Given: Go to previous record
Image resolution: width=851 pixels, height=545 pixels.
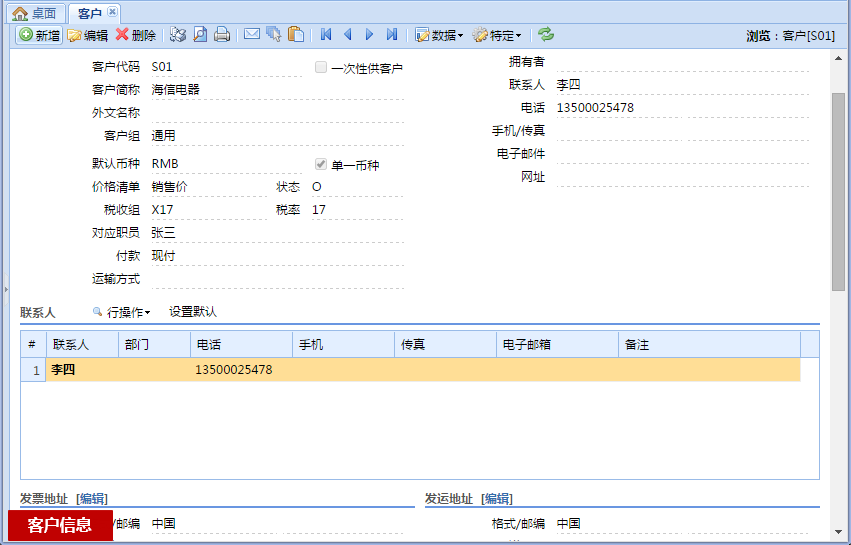Looking at the screenshot, I should (x=348, y=35).
